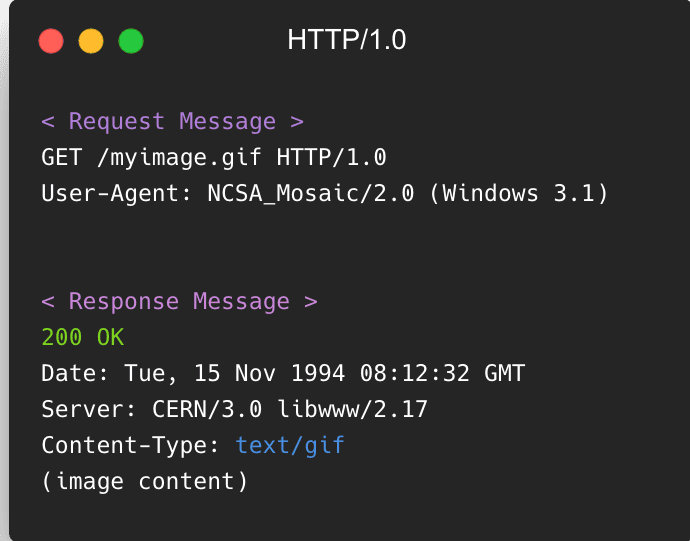Click the green 200 OK status
Viewport: 690px width, 541px height.
[83, 337]
